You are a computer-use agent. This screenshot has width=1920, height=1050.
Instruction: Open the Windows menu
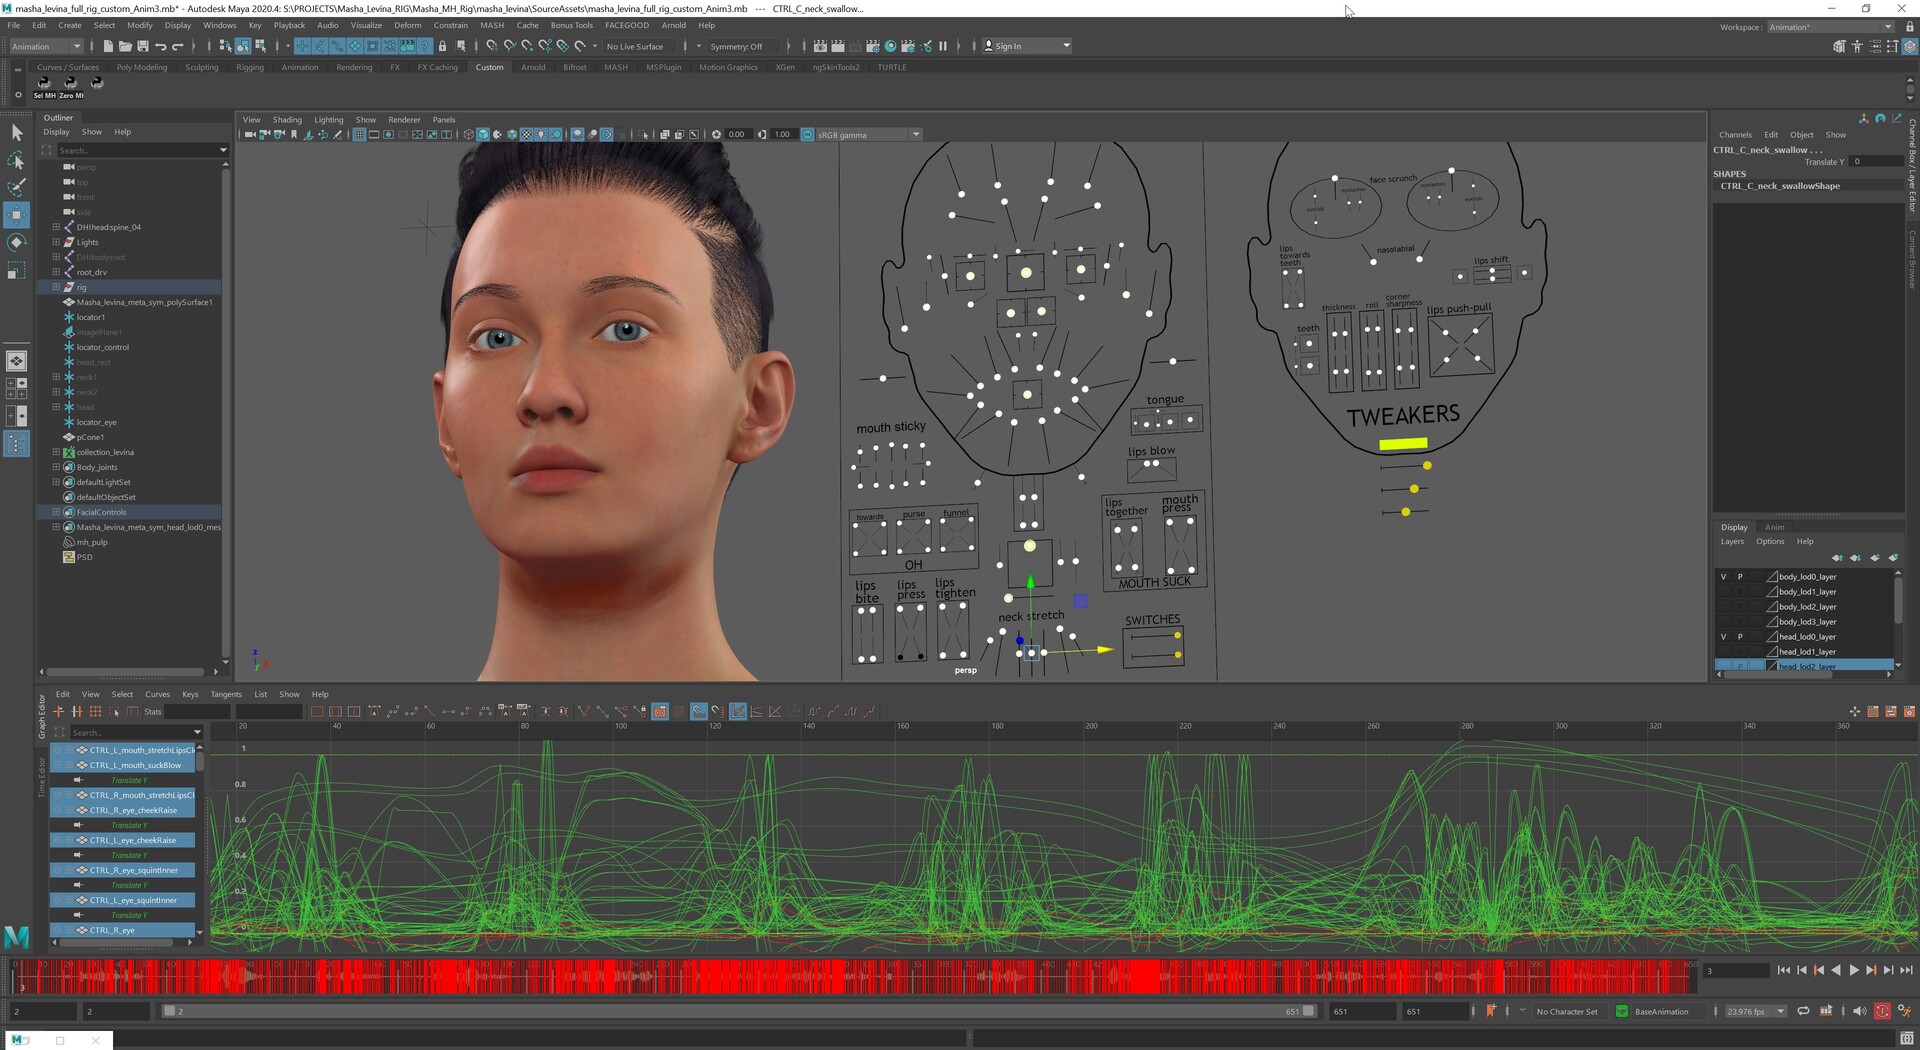pyautogui.click(x=219, y=25)
